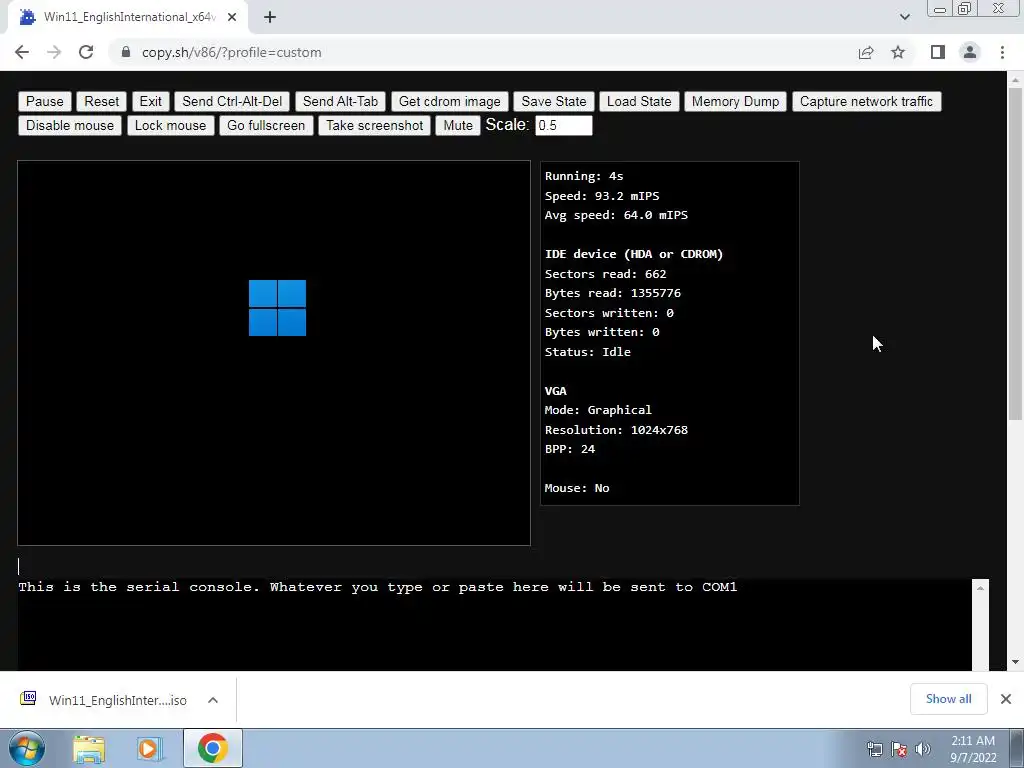Click Show all downloads
Viewport: 1024px width, 768px height.
pyautogui.click(x=948, y=699)
